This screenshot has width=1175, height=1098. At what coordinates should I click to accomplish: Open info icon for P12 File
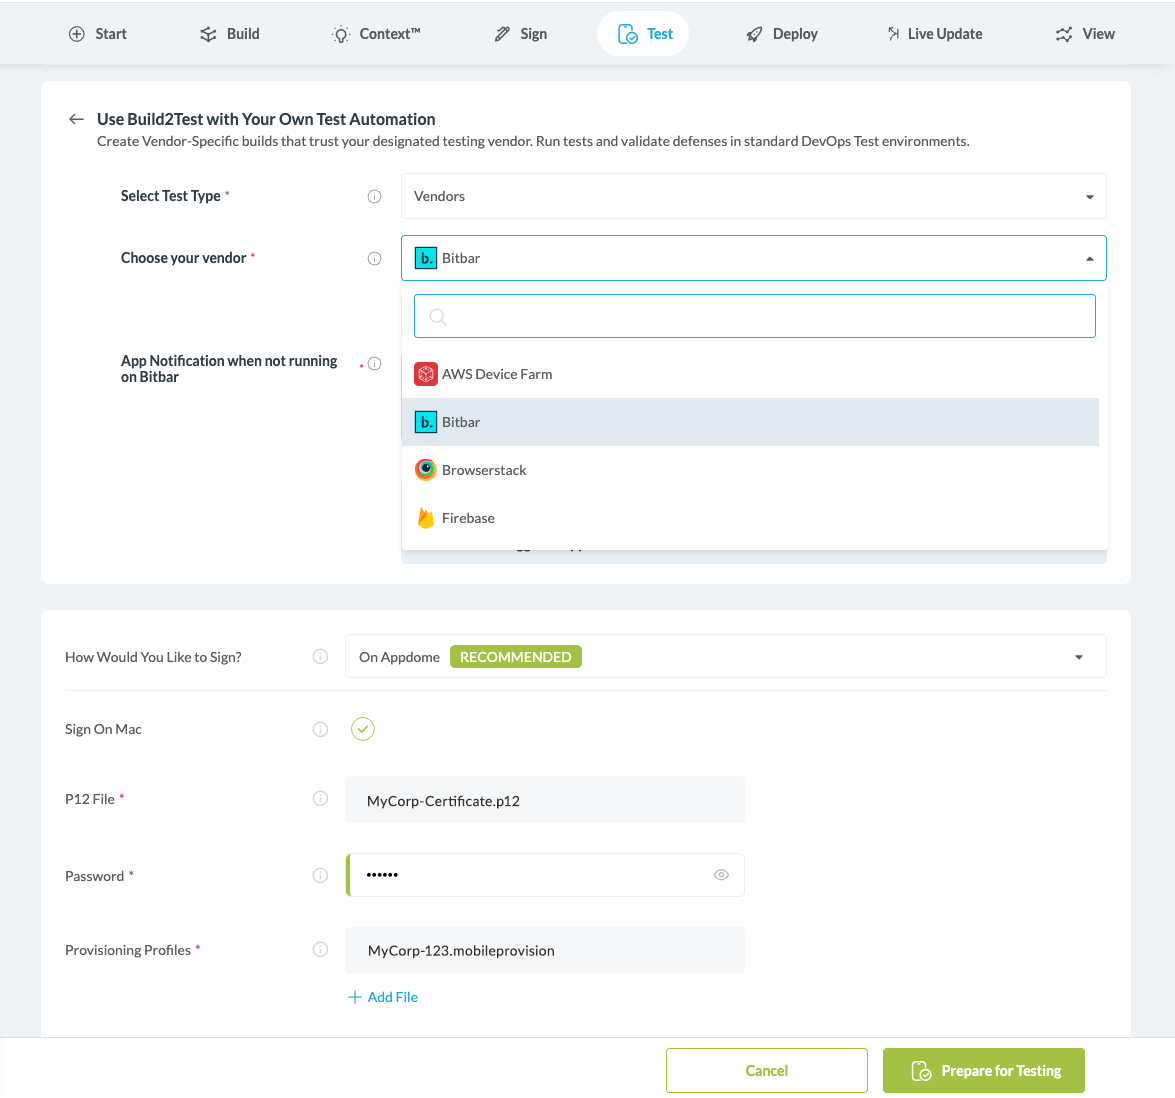tap(320, 798)
